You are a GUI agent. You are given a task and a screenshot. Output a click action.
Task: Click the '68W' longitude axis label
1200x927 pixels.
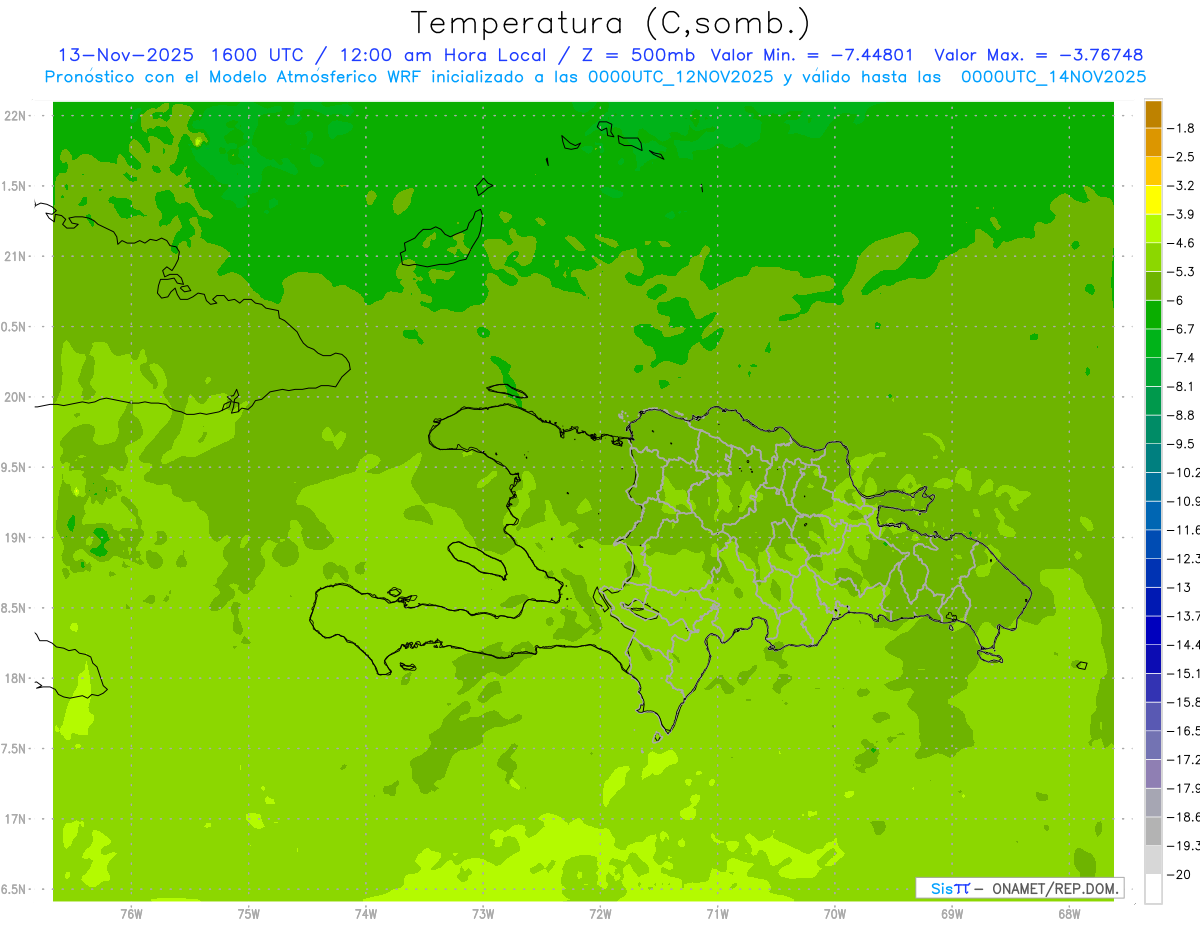coord(1069,913)
